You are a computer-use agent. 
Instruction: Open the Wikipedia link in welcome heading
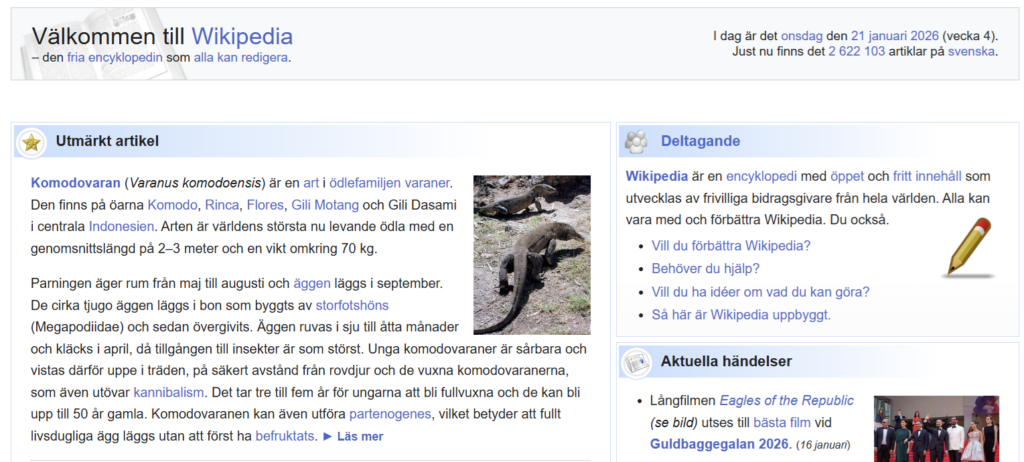(242, 37)
